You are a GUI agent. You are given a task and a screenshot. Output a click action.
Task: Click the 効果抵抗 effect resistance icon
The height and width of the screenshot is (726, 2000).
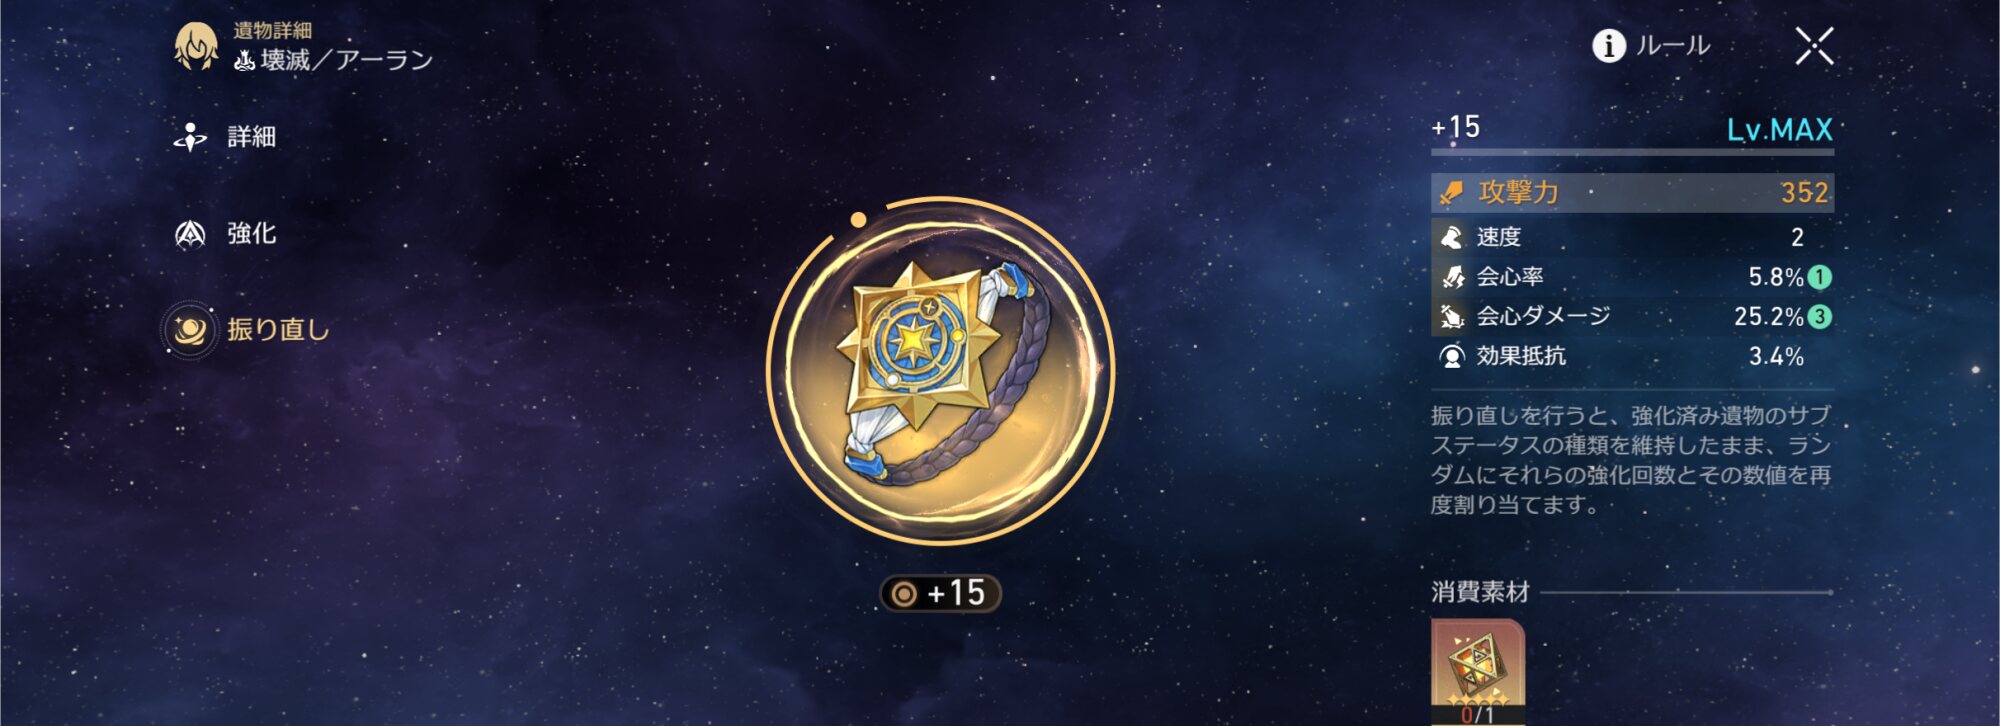coord(1451,356)
